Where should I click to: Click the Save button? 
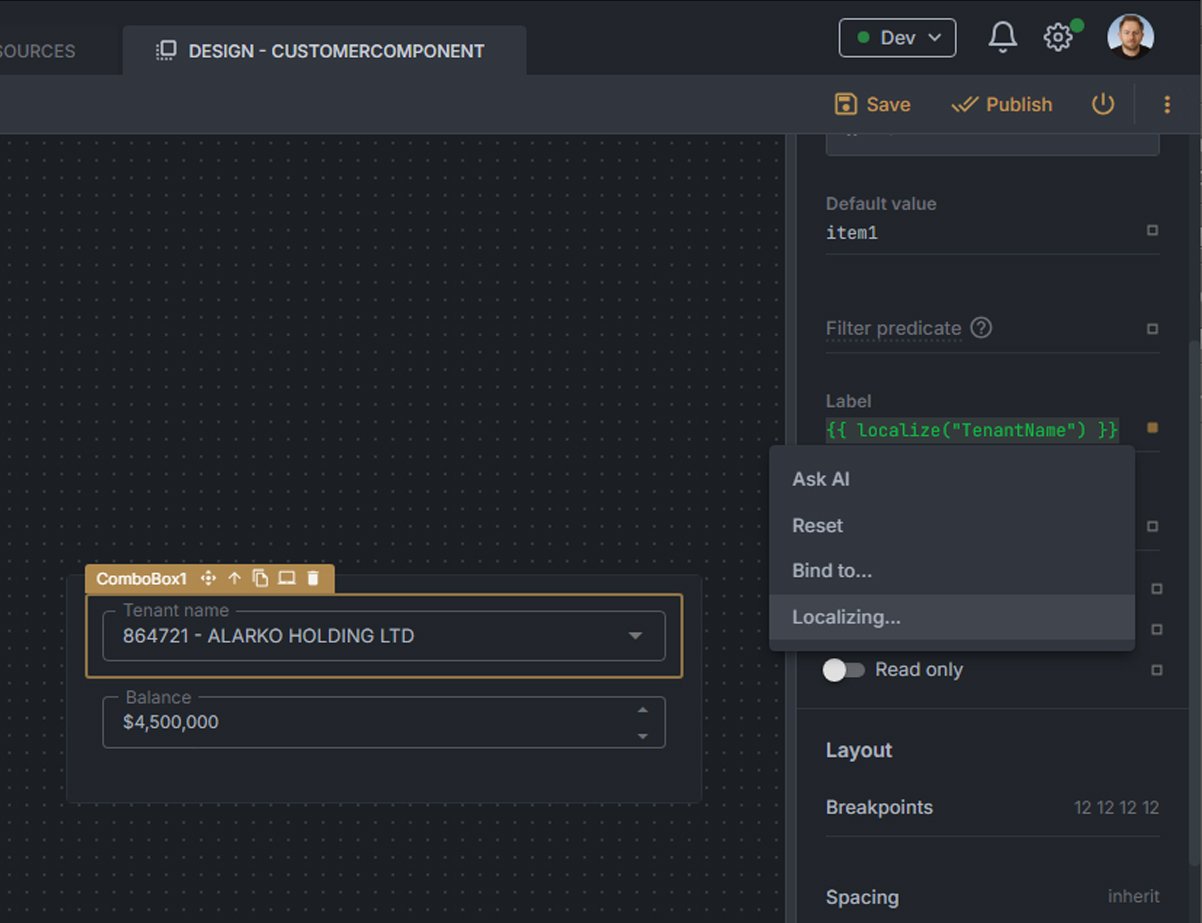(x=872, y=104)
